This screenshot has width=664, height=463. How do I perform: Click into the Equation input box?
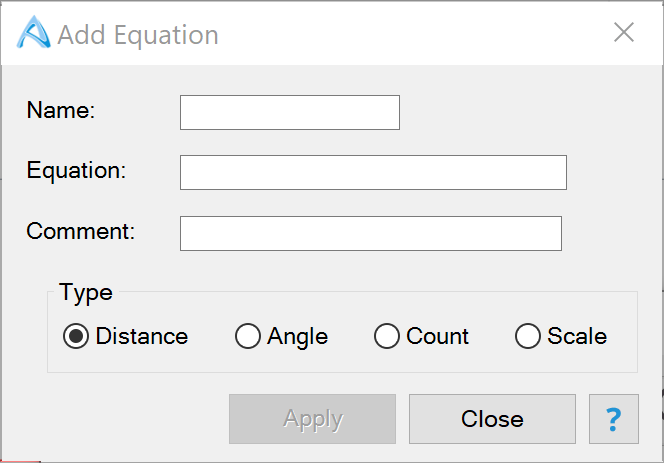373,172
